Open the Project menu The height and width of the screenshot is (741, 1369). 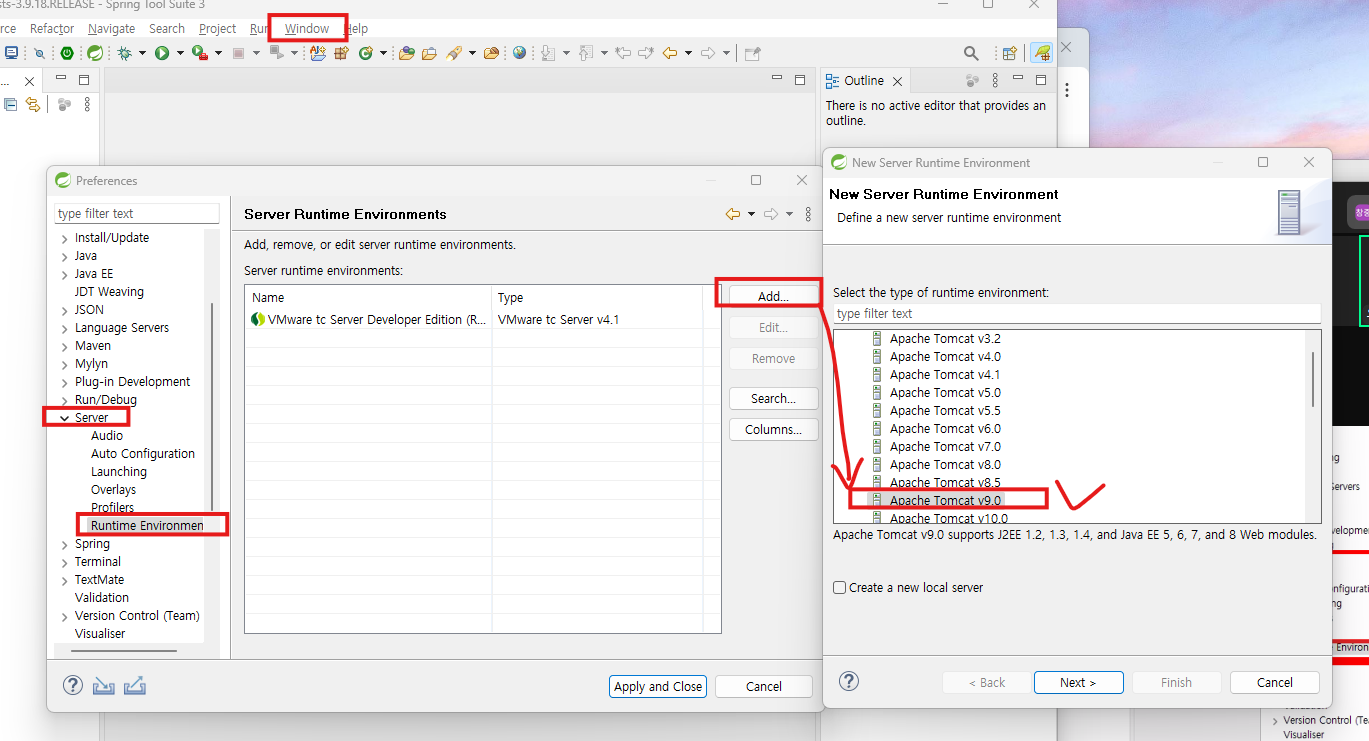[218, 28]
